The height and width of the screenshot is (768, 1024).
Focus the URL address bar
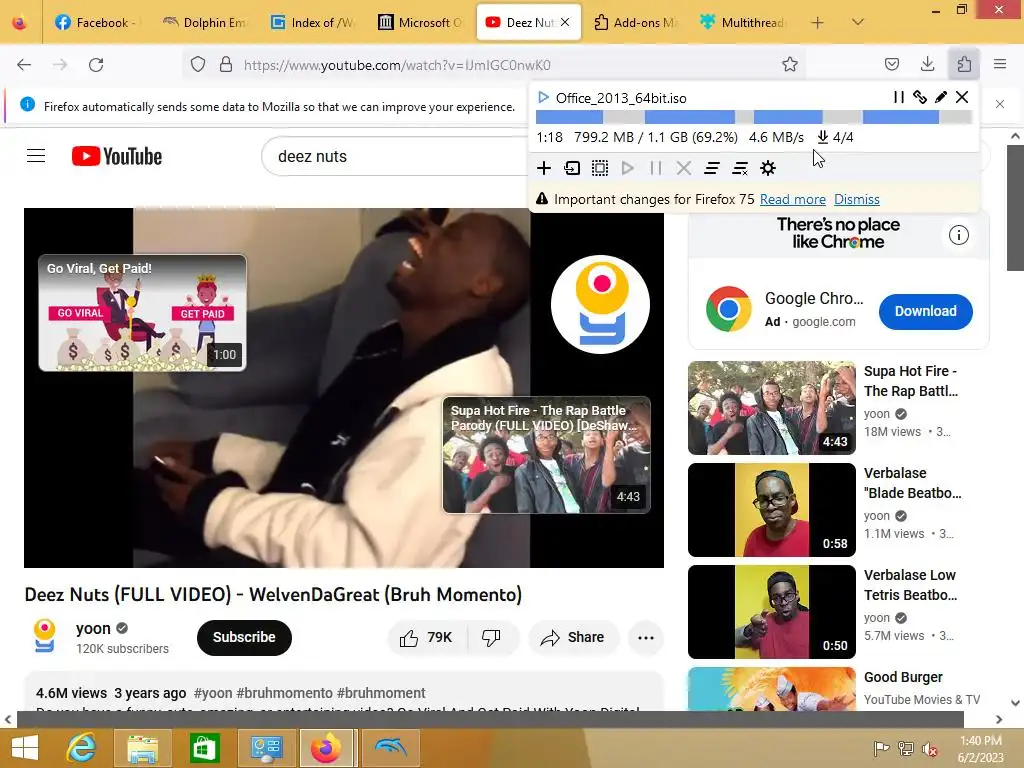pos(496,65)
